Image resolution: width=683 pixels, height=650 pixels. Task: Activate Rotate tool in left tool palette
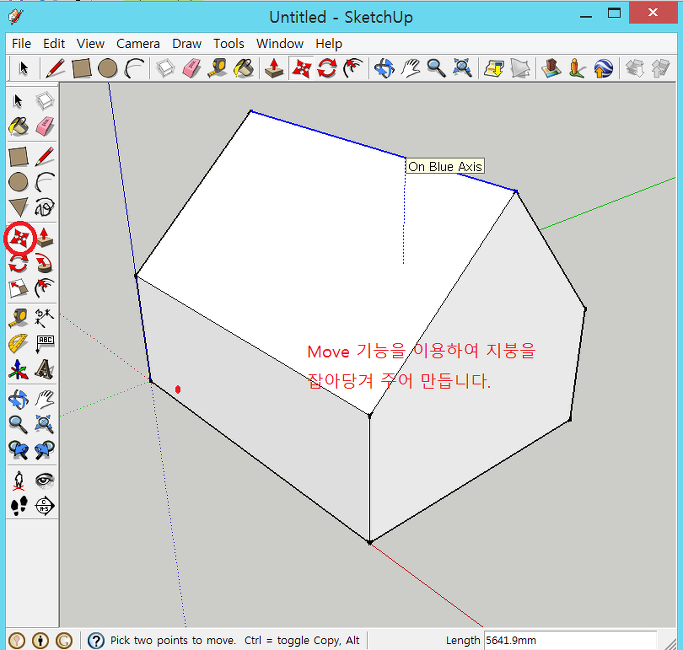coord(18,264)
